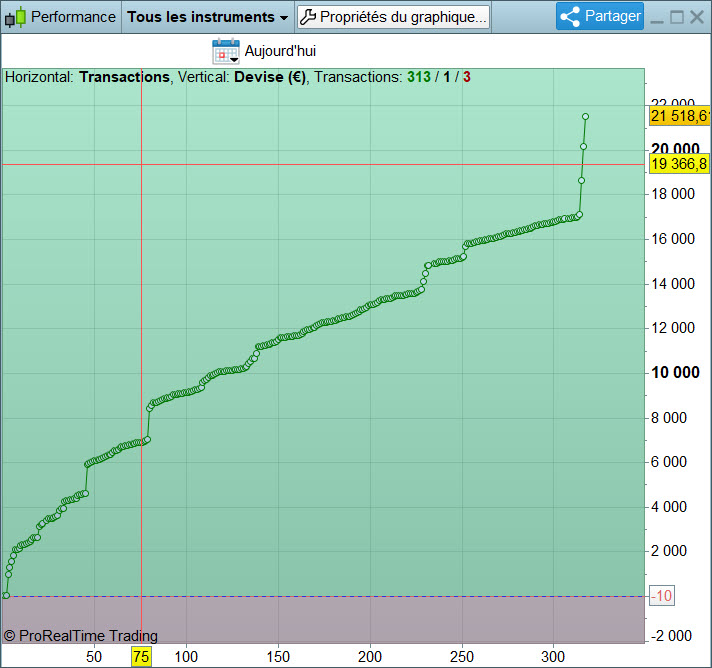Maximize the Performance window
This screenshot has width=712, height=668.
[x=677, y=17]
